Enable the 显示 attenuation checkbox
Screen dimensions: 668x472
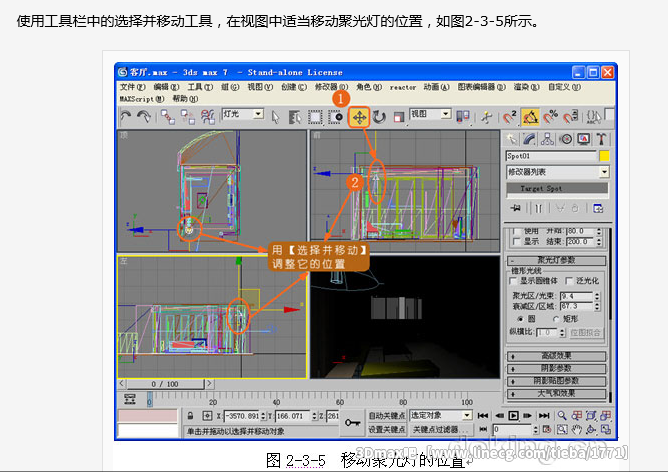coord(516,242)
